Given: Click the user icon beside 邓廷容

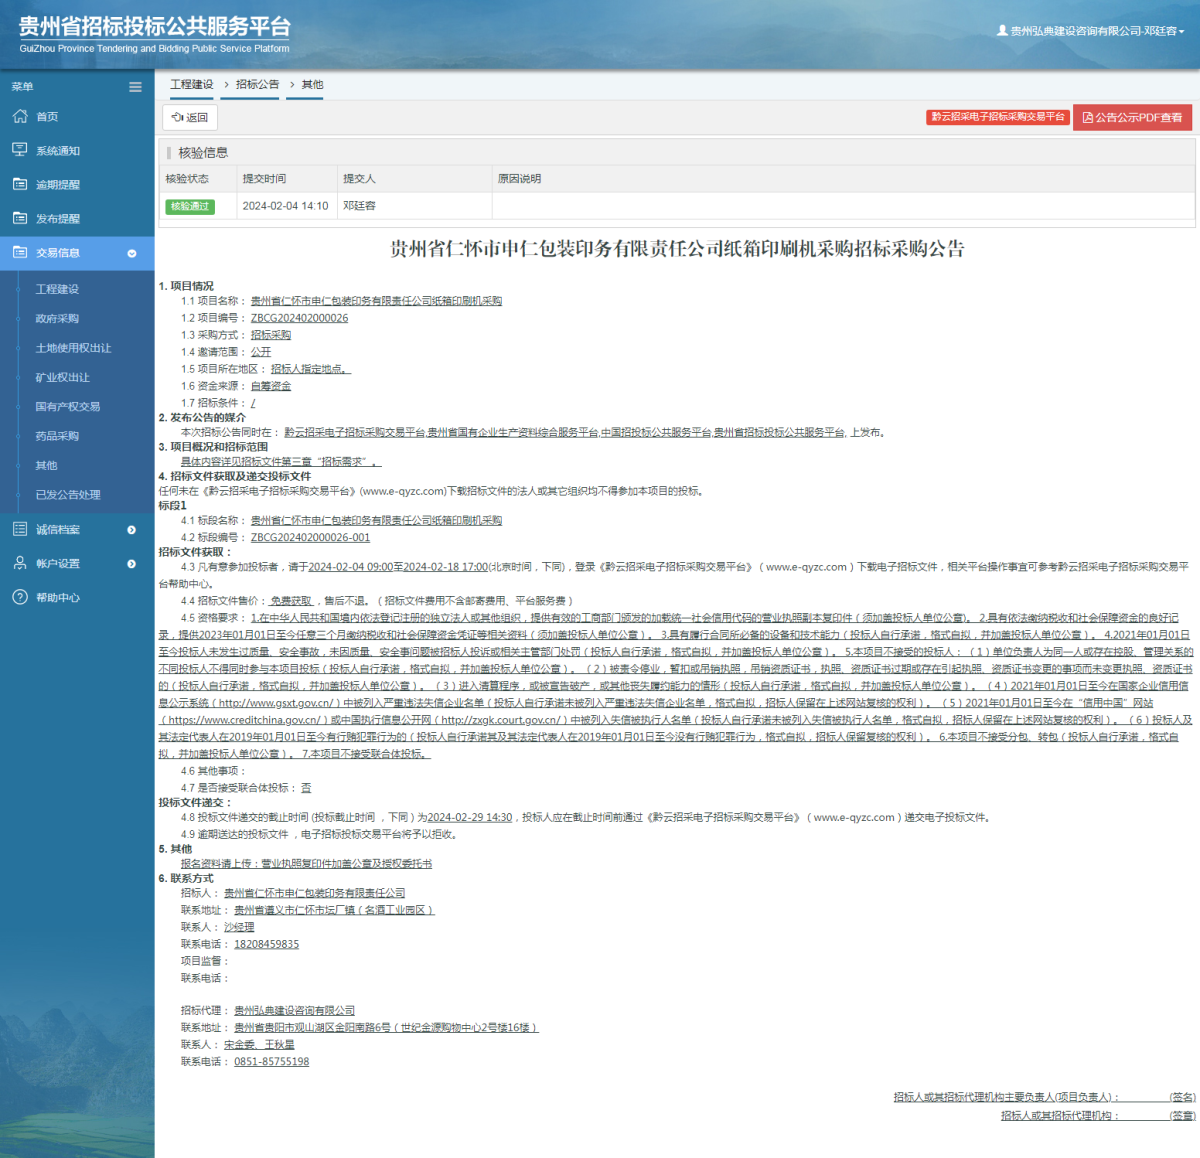Looking at the screenshot, I should [x=1003, y=31].
